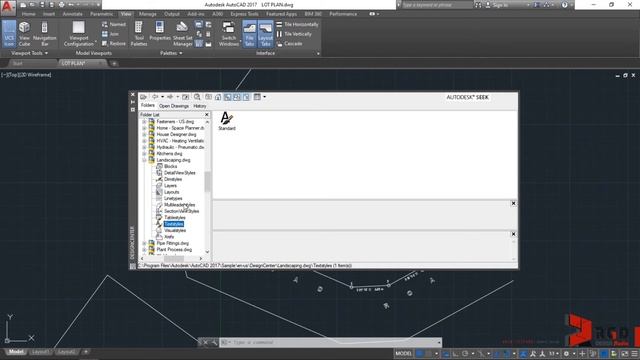Click the Favorites icon in DesignCenter
640x360 pixels.
209,97
